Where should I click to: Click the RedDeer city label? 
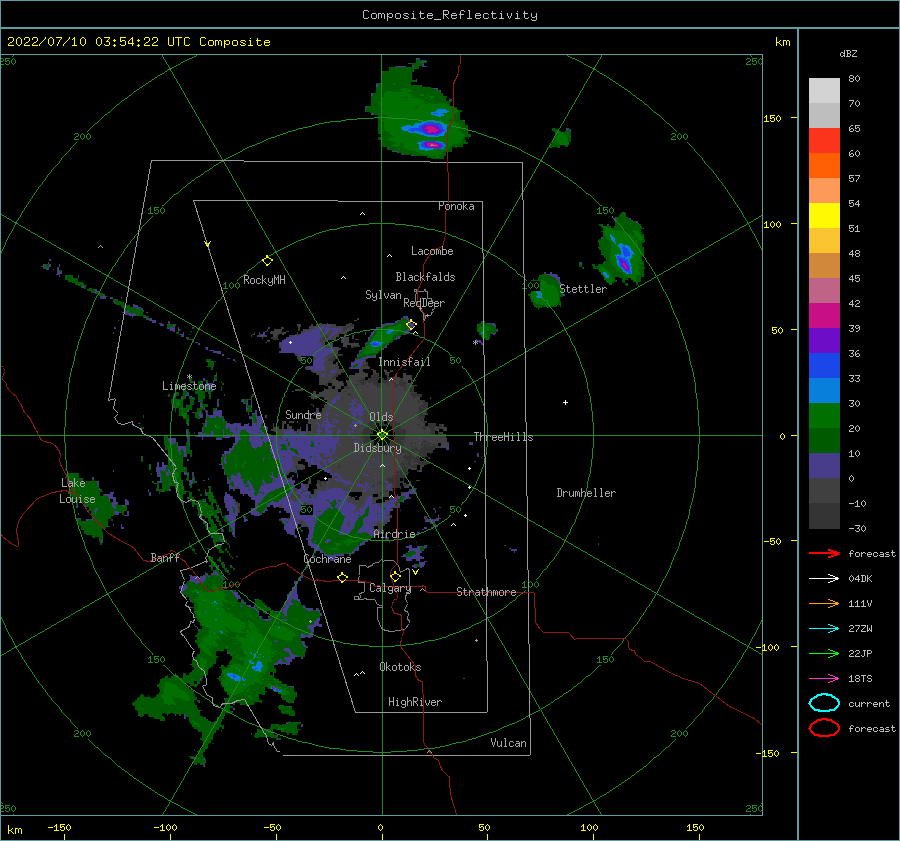[x=424, y=303]
